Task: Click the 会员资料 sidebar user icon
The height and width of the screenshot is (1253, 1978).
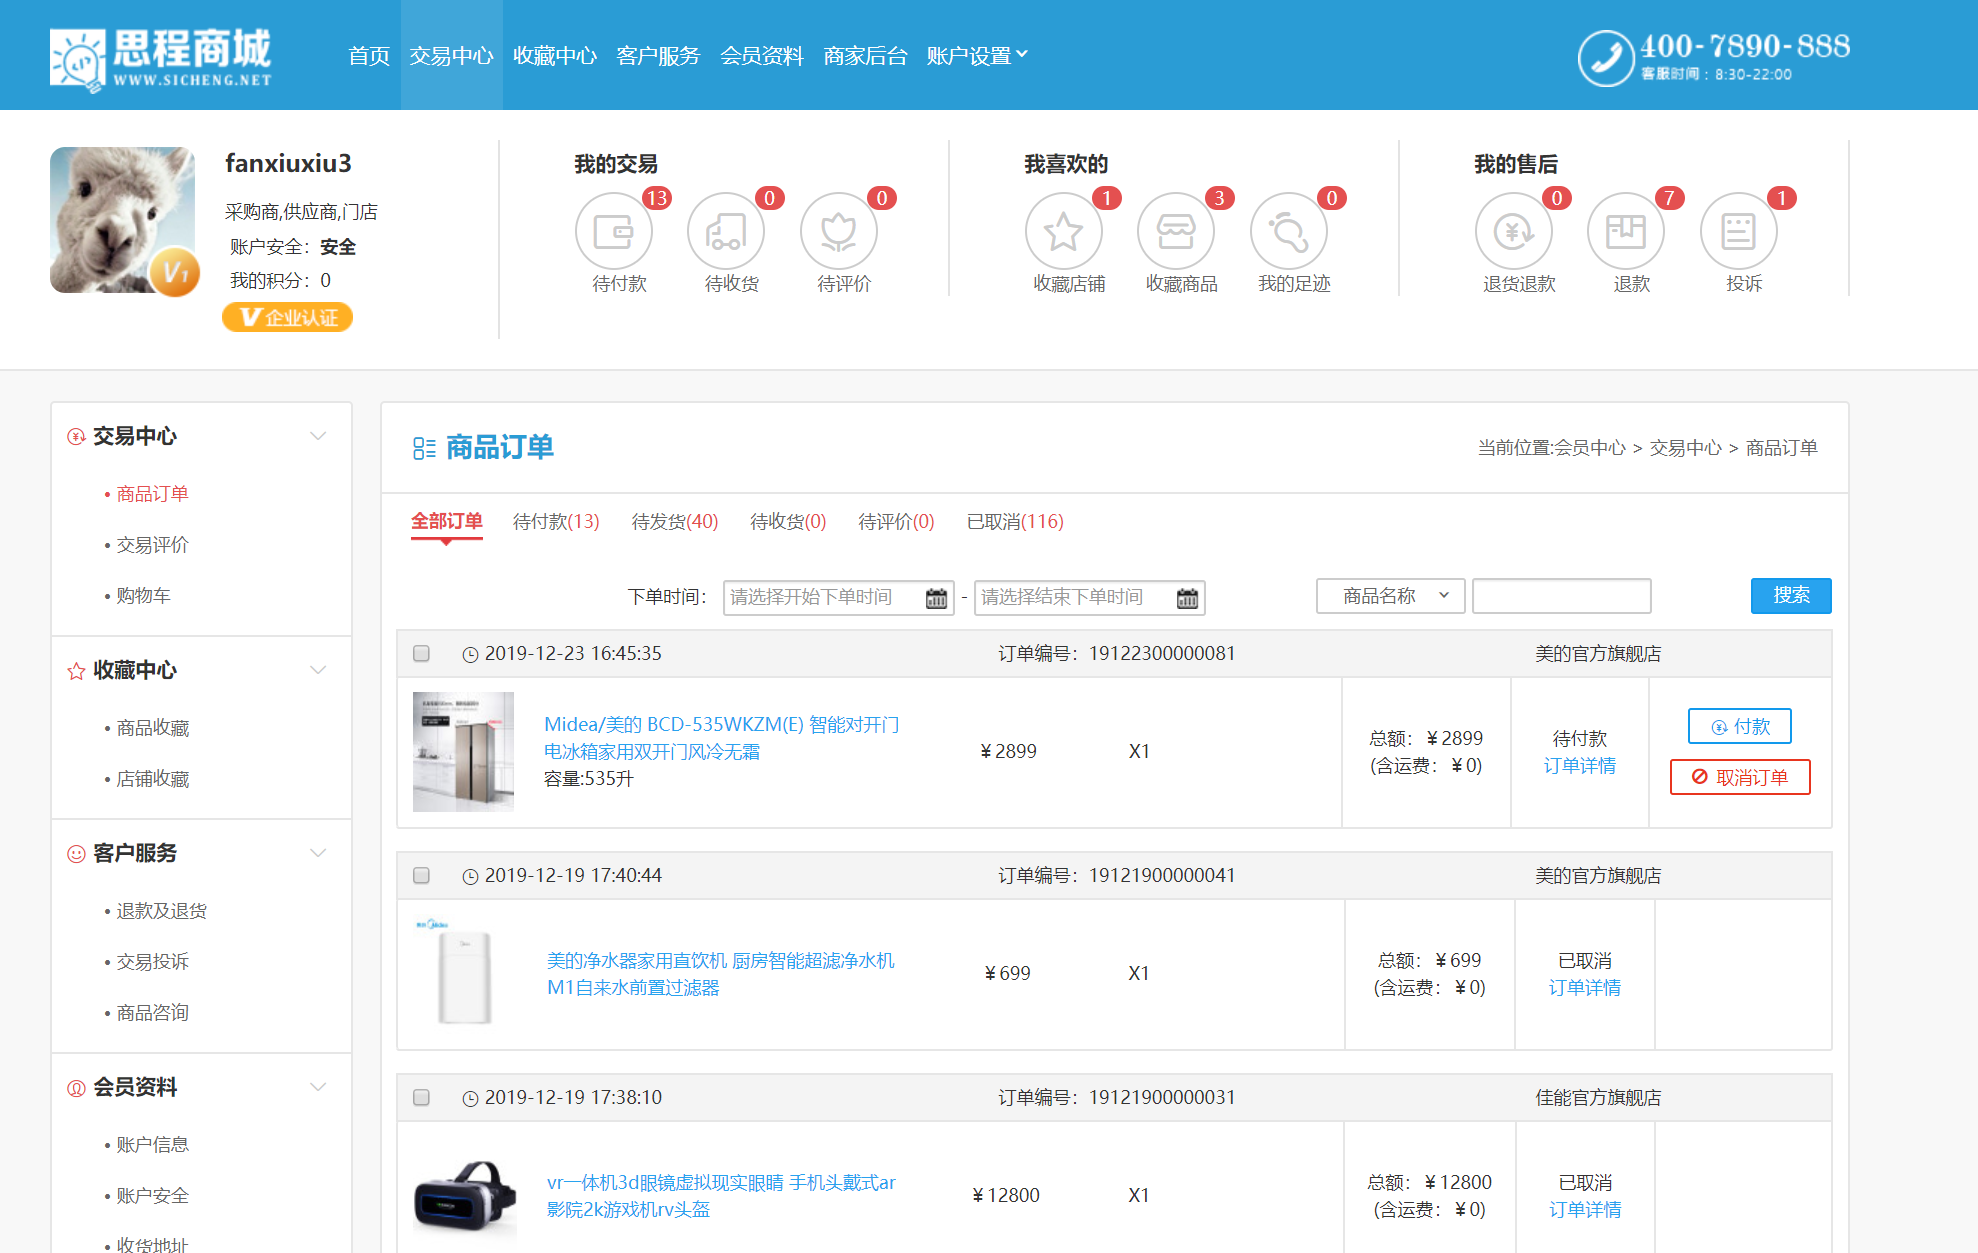Action: (x=76, y=1087)
